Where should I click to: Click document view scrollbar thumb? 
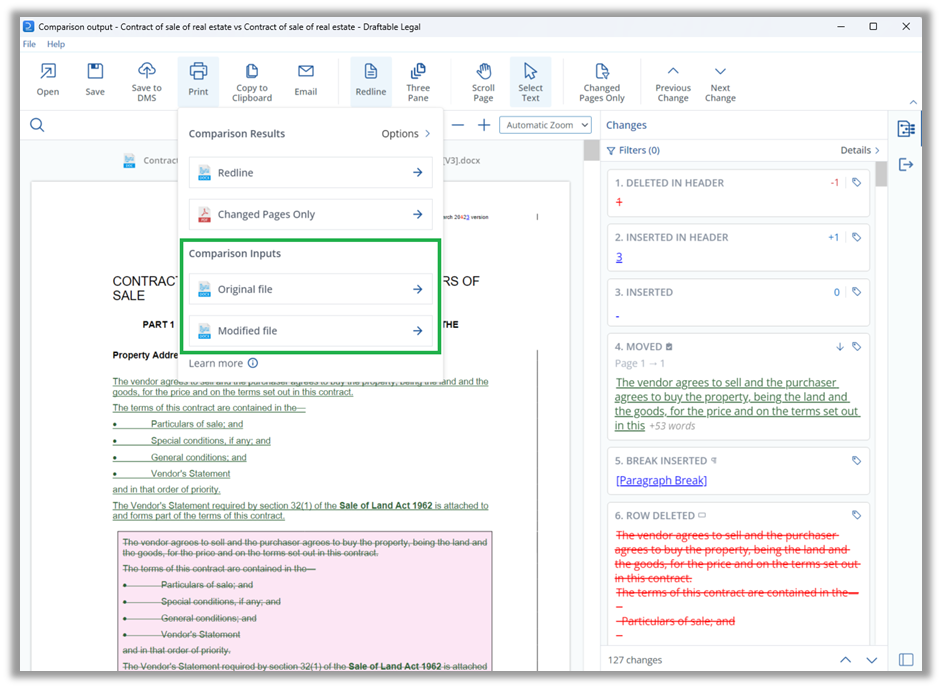[x=591, y=150]
